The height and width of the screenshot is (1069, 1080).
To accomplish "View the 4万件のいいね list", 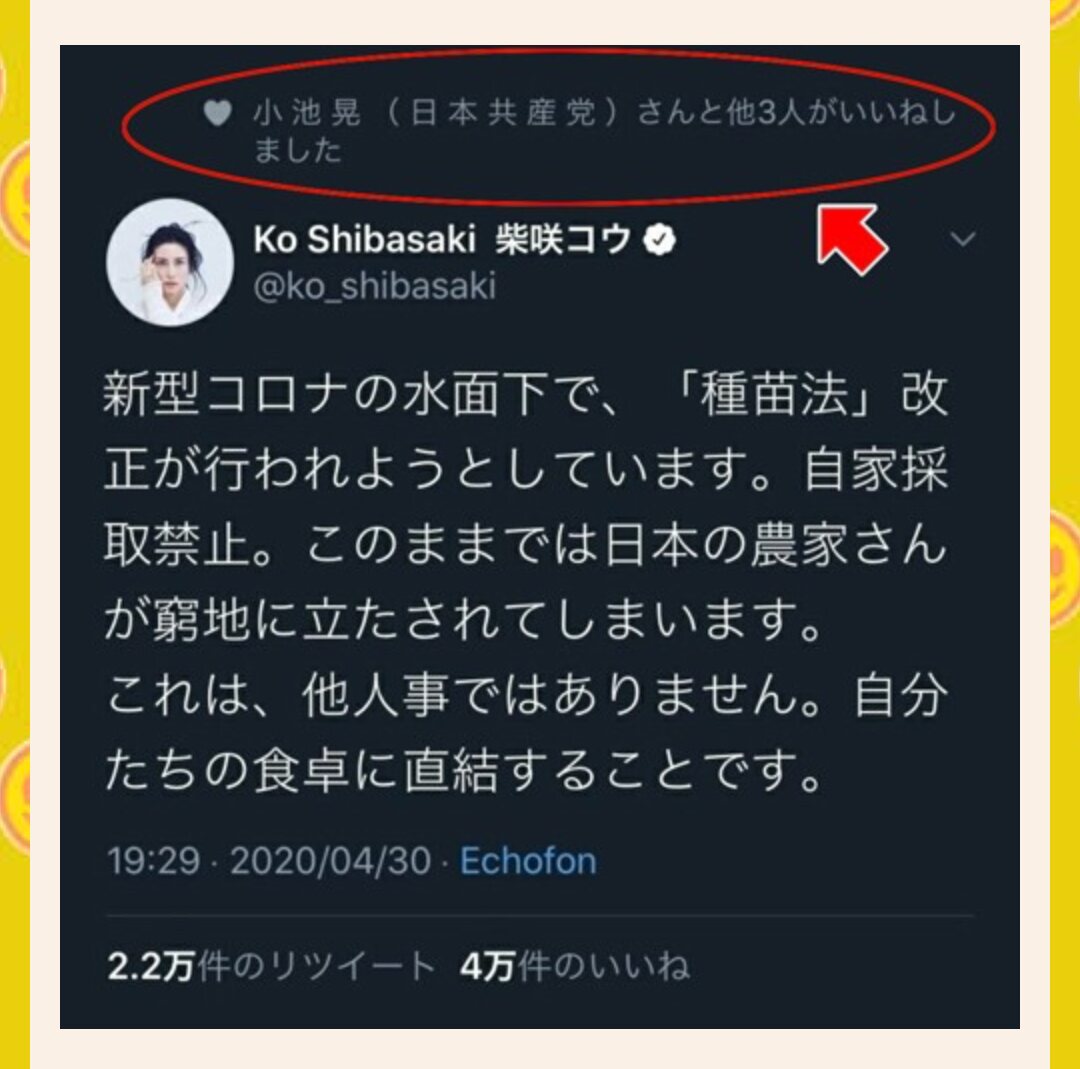I will click(575, 966).
